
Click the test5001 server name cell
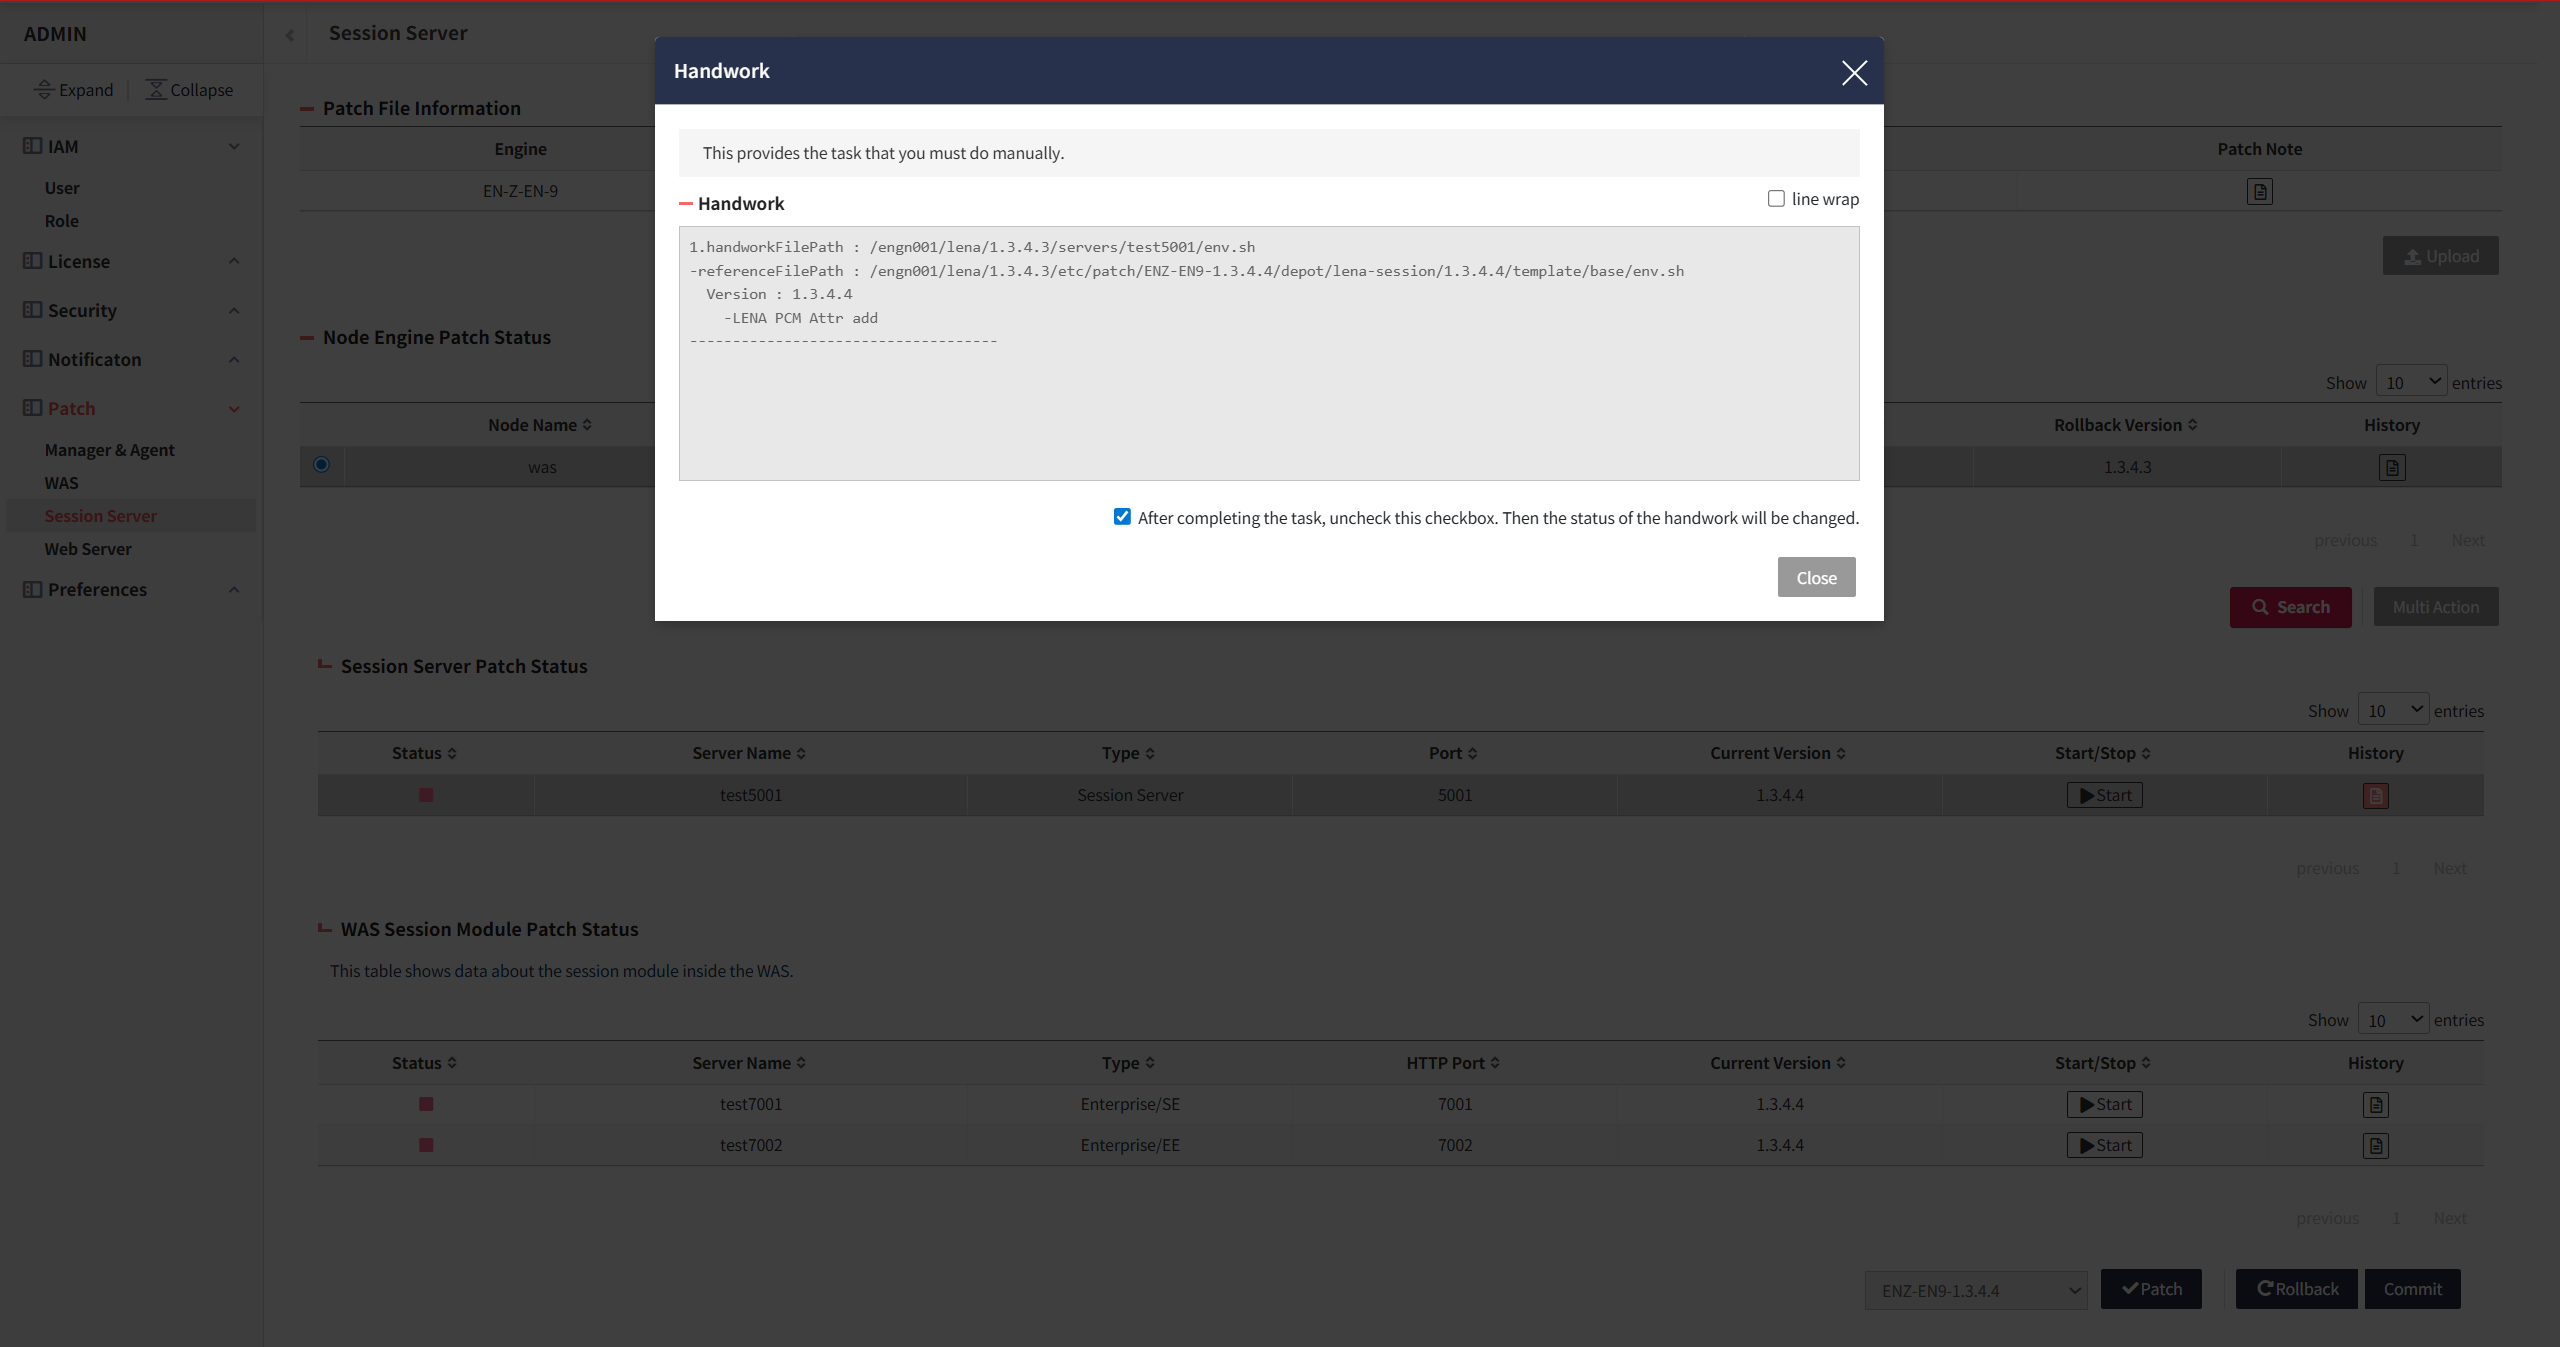[751, 795]
